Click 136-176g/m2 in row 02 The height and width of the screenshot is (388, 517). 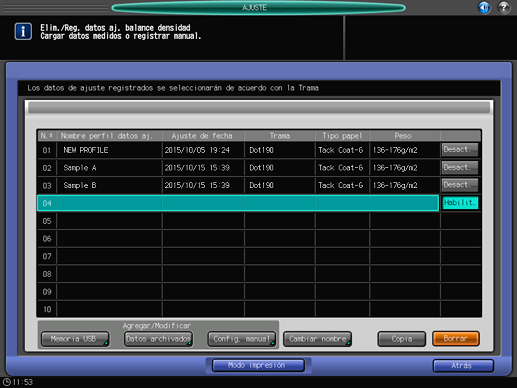tap(395, 168)
